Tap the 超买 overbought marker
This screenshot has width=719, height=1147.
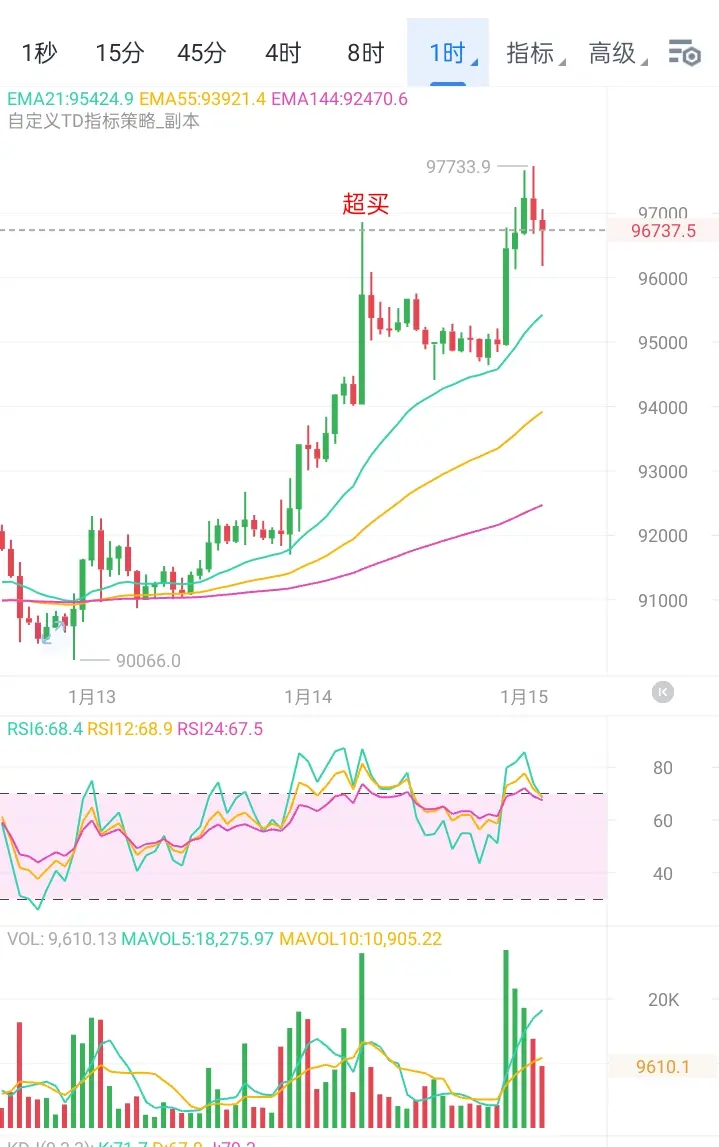coord(365,203)
